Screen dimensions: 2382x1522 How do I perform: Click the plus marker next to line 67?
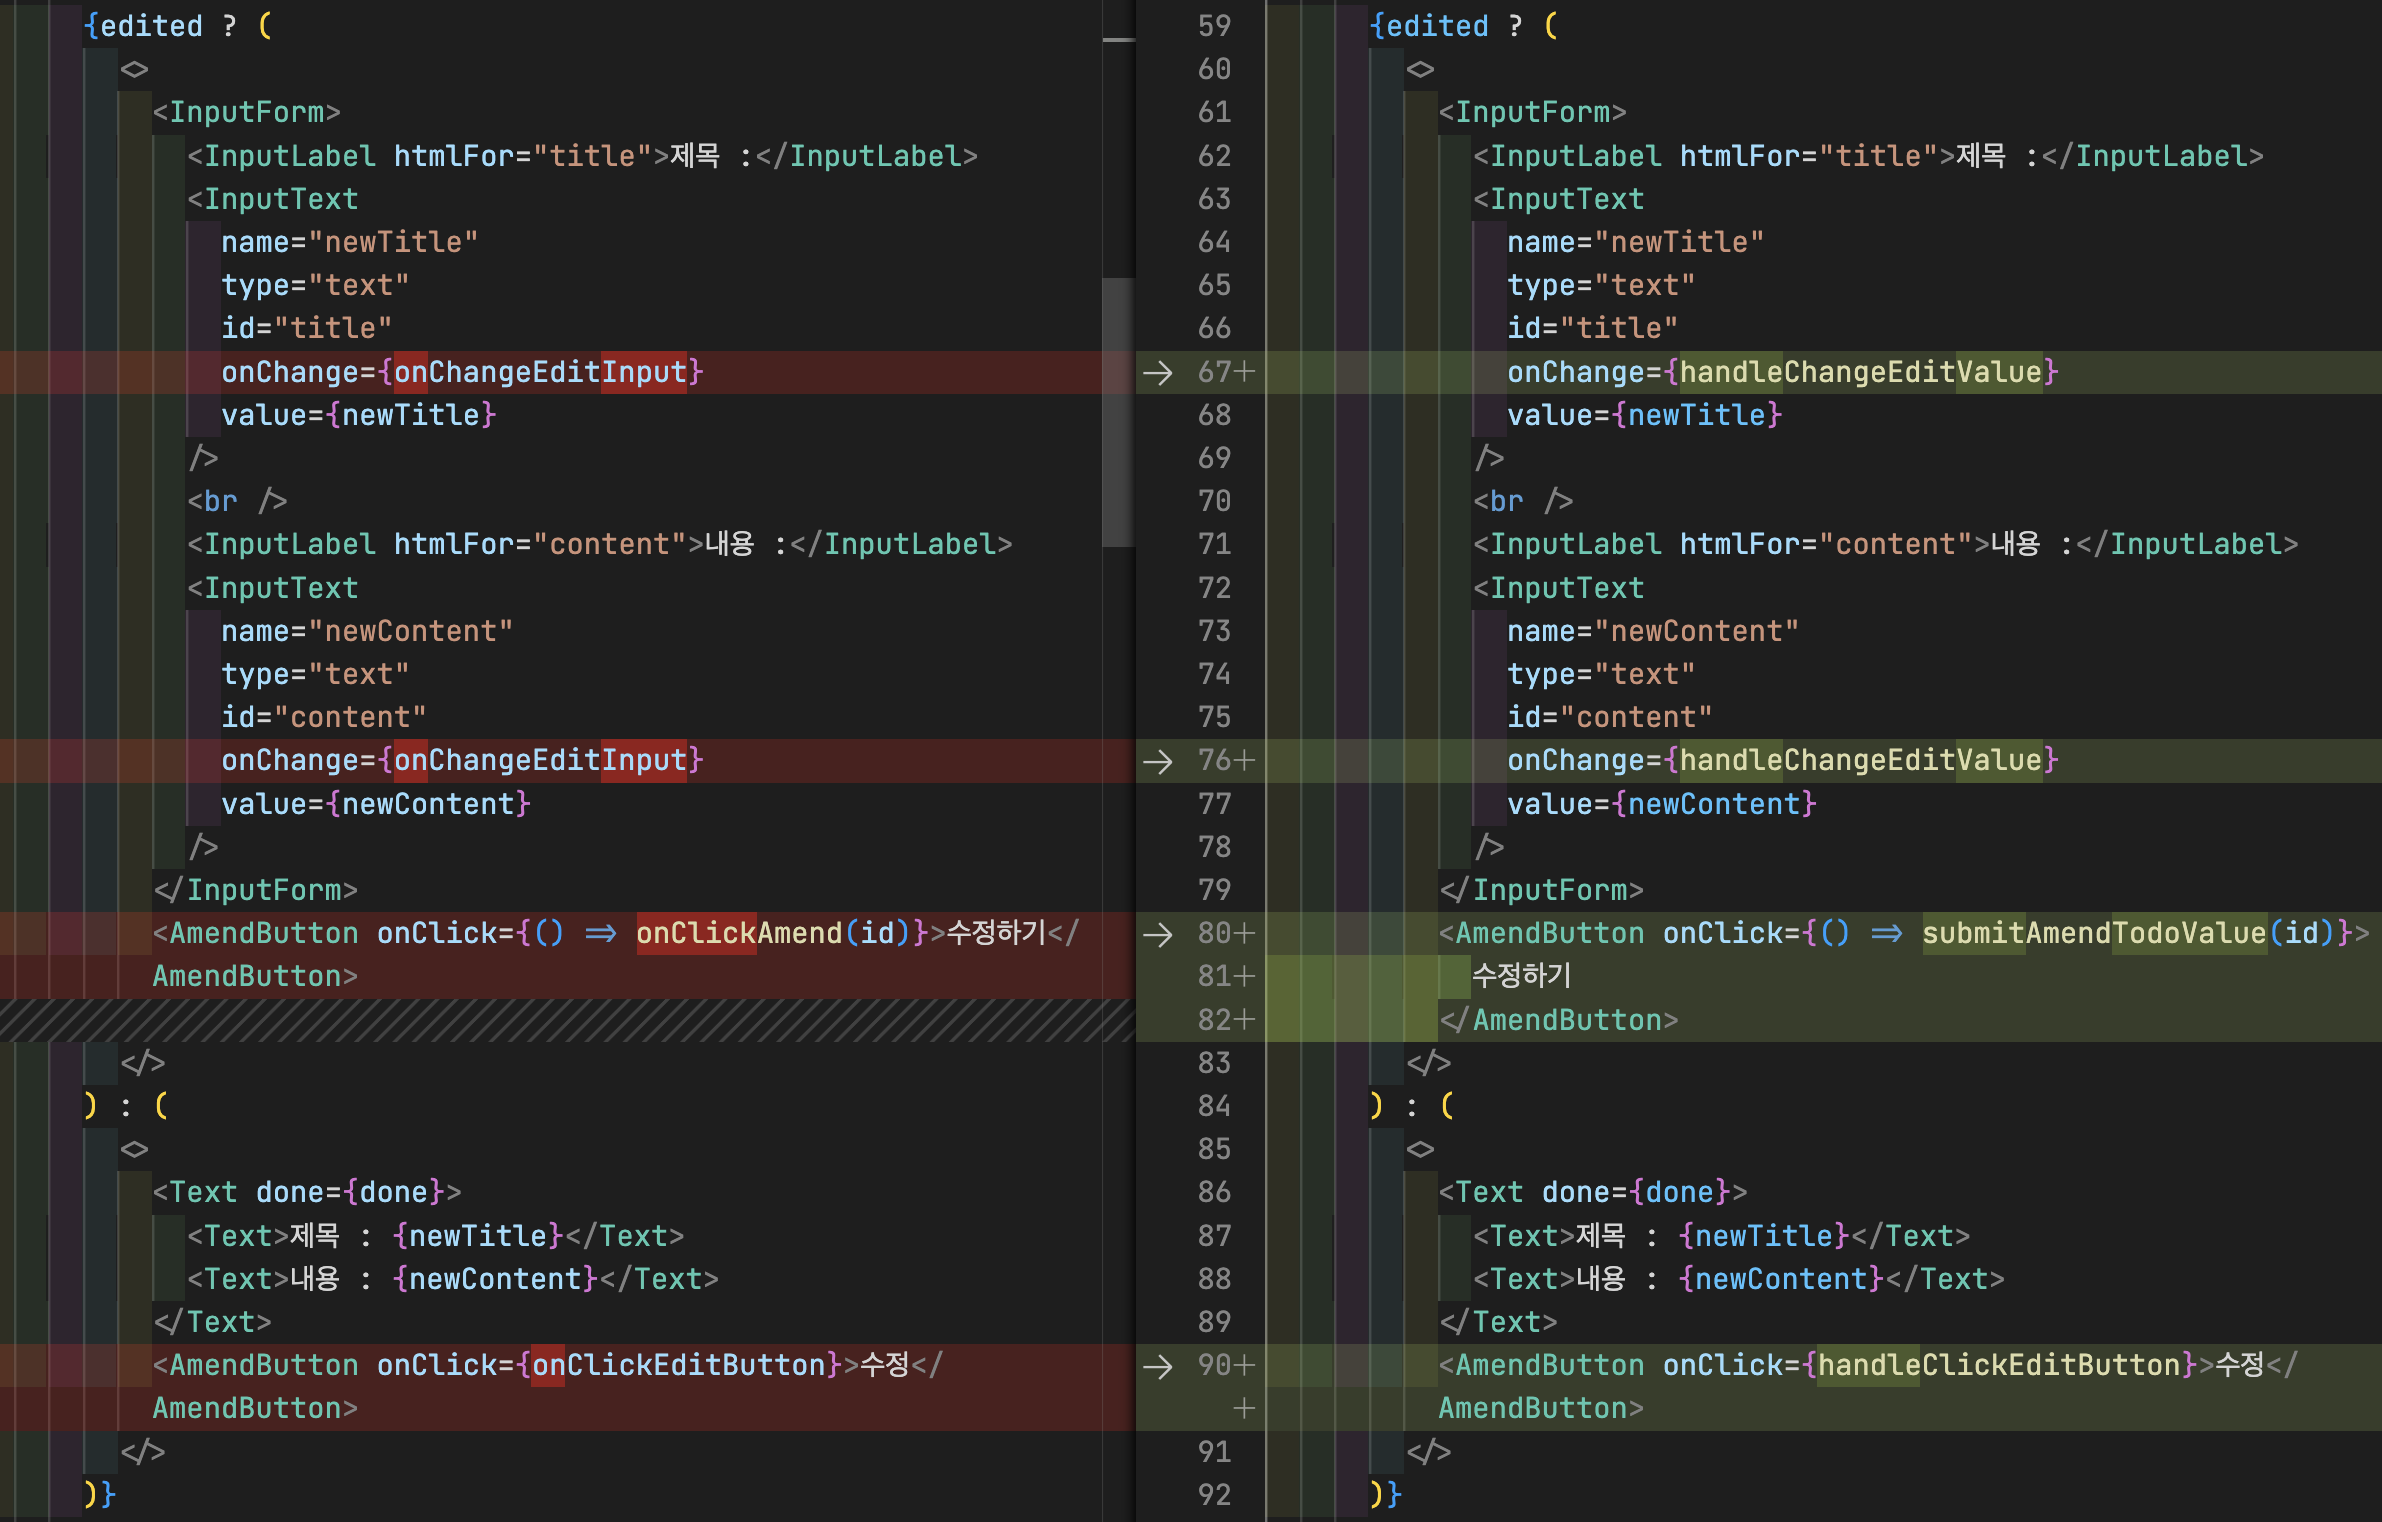pyautogui.click(x=1244, y=373)
